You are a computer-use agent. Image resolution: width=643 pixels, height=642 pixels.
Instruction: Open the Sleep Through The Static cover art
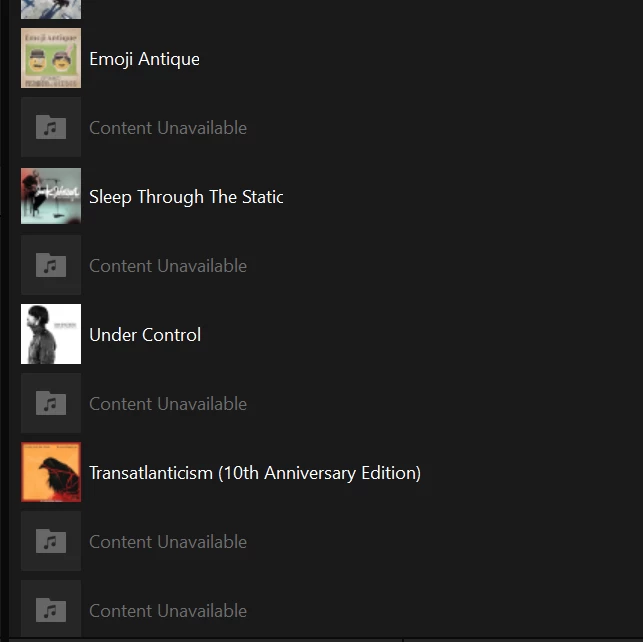tap(51, 196)
